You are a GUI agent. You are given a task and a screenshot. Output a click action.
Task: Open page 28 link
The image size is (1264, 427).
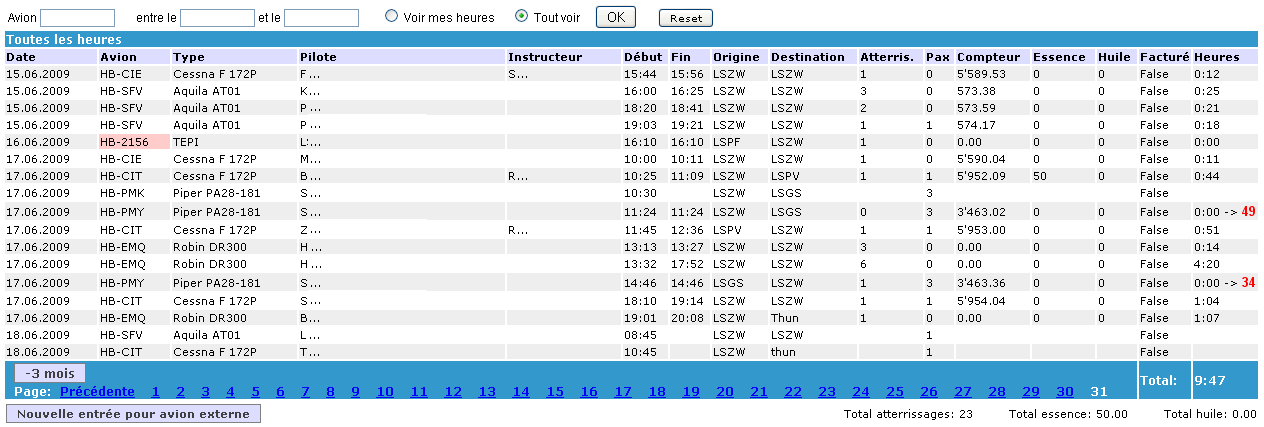(x=997, y=391)
